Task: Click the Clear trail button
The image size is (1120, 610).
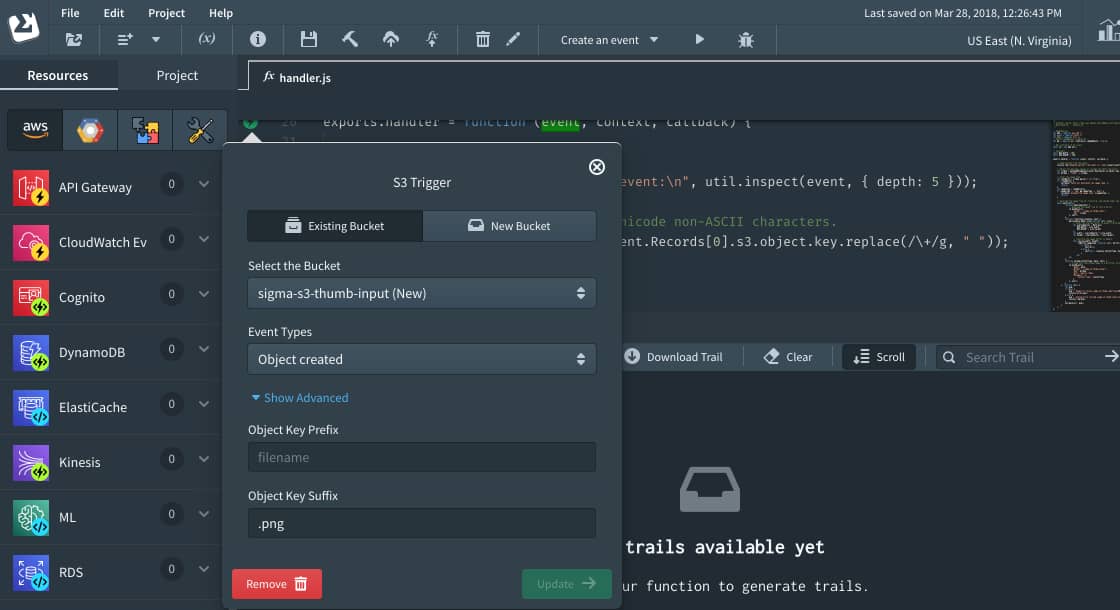Action: coord(788,357)
